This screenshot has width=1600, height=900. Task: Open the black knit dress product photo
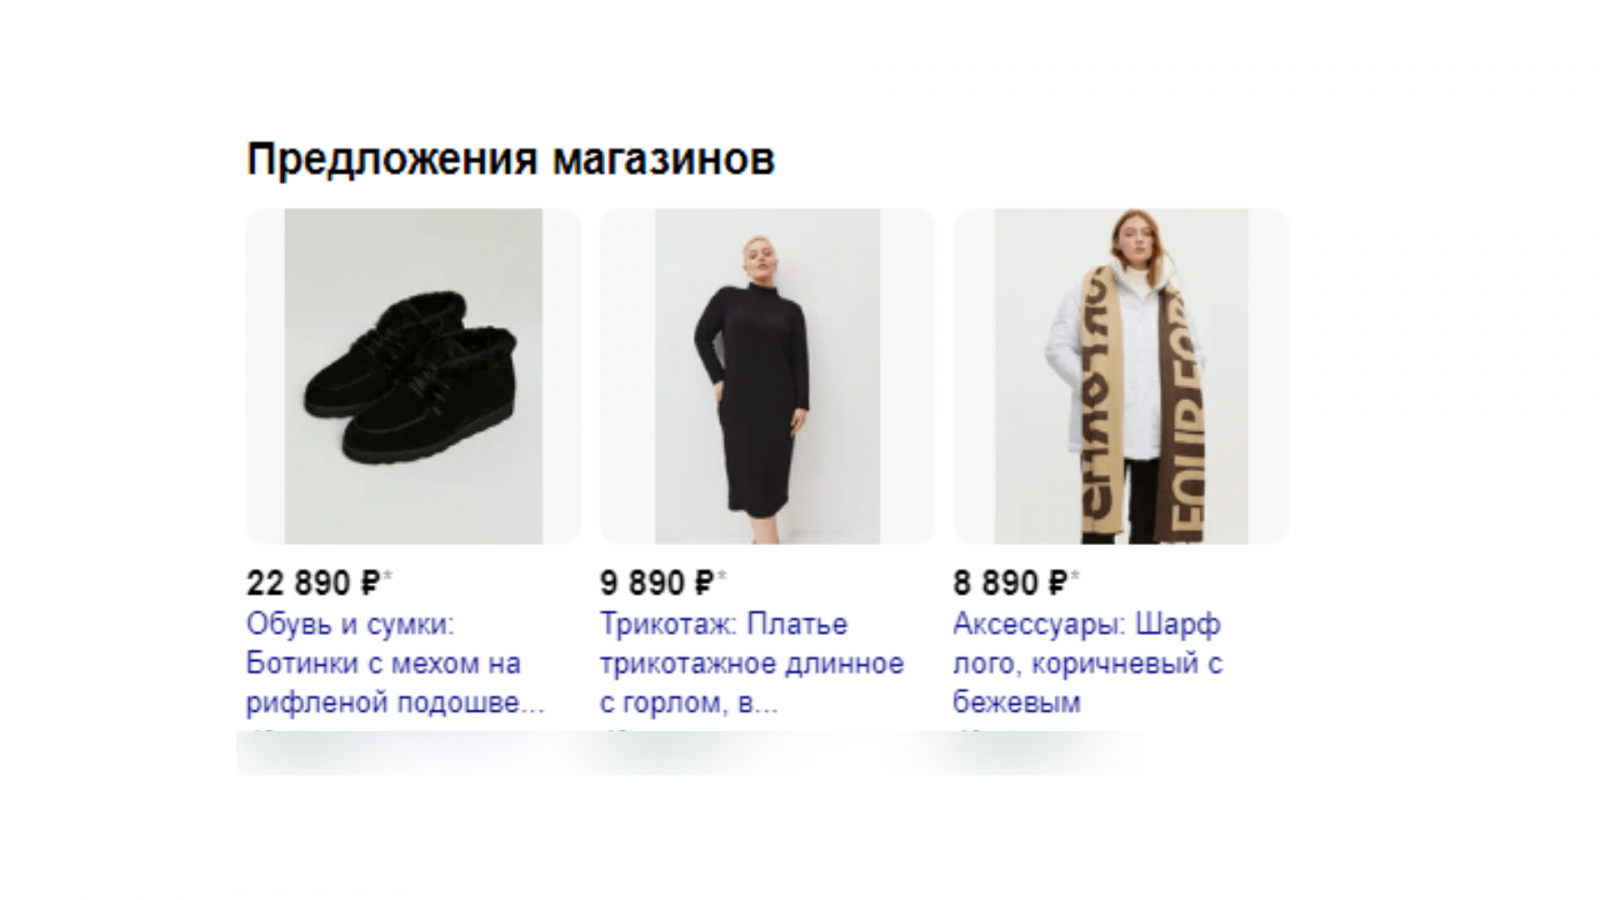[x=767, y=376]
